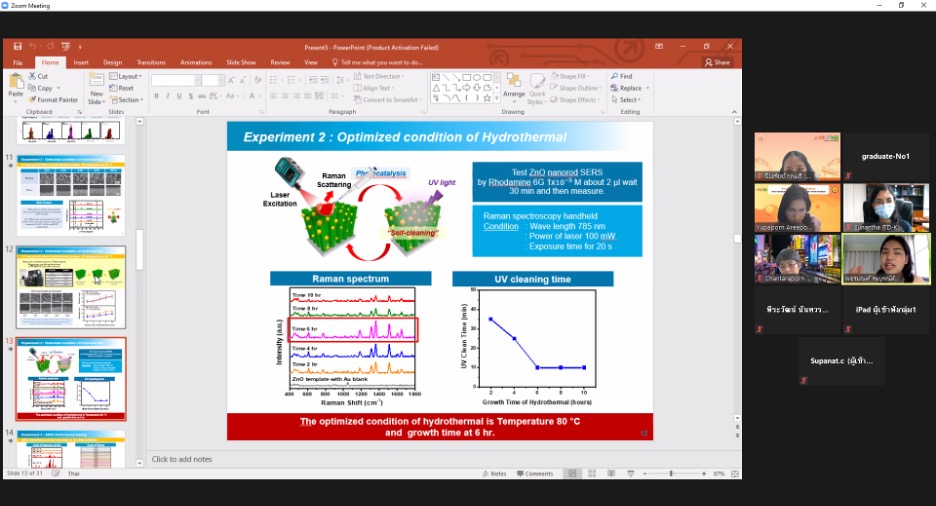The height and width of the screenshot is (506, 936).
Task: Reset the slide layout via Reset
Action: click(x=122, y=88)
